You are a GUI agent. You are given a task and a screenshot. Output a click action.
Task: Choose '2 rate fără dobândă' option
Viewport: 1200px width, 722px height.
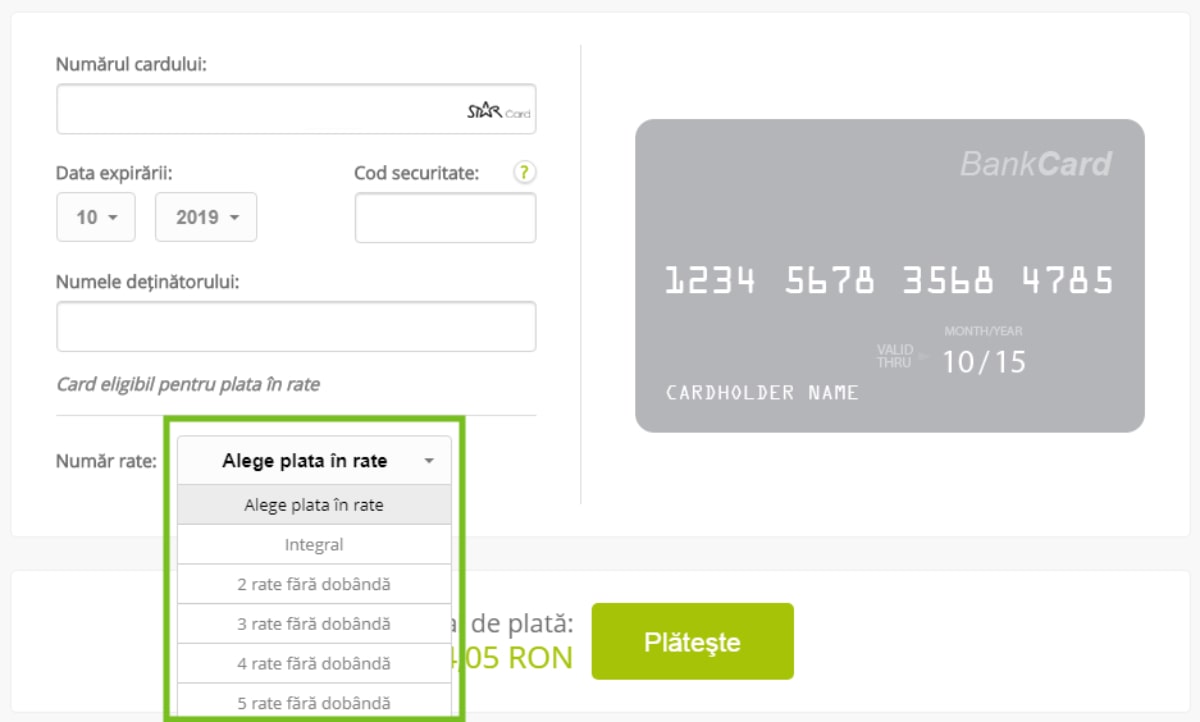314,584
